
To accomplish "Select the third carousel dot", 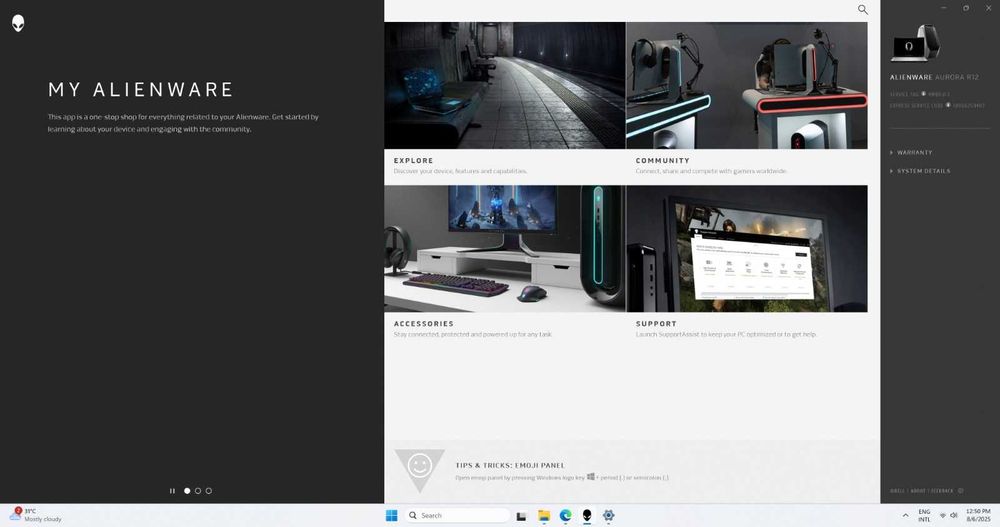I will [x=209, y=491].
